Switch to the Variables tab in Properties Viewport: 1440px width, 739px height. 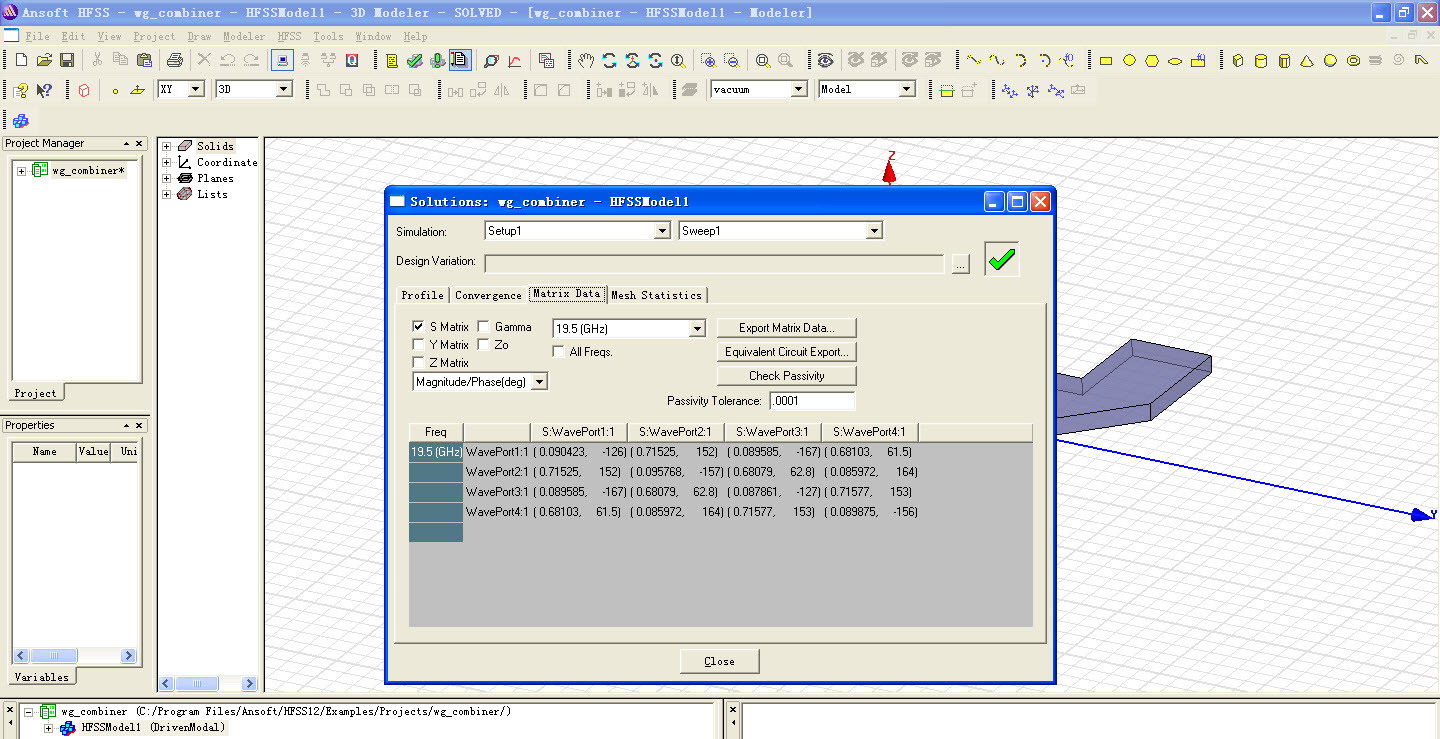pyautogui.click(x=42, y=677)
